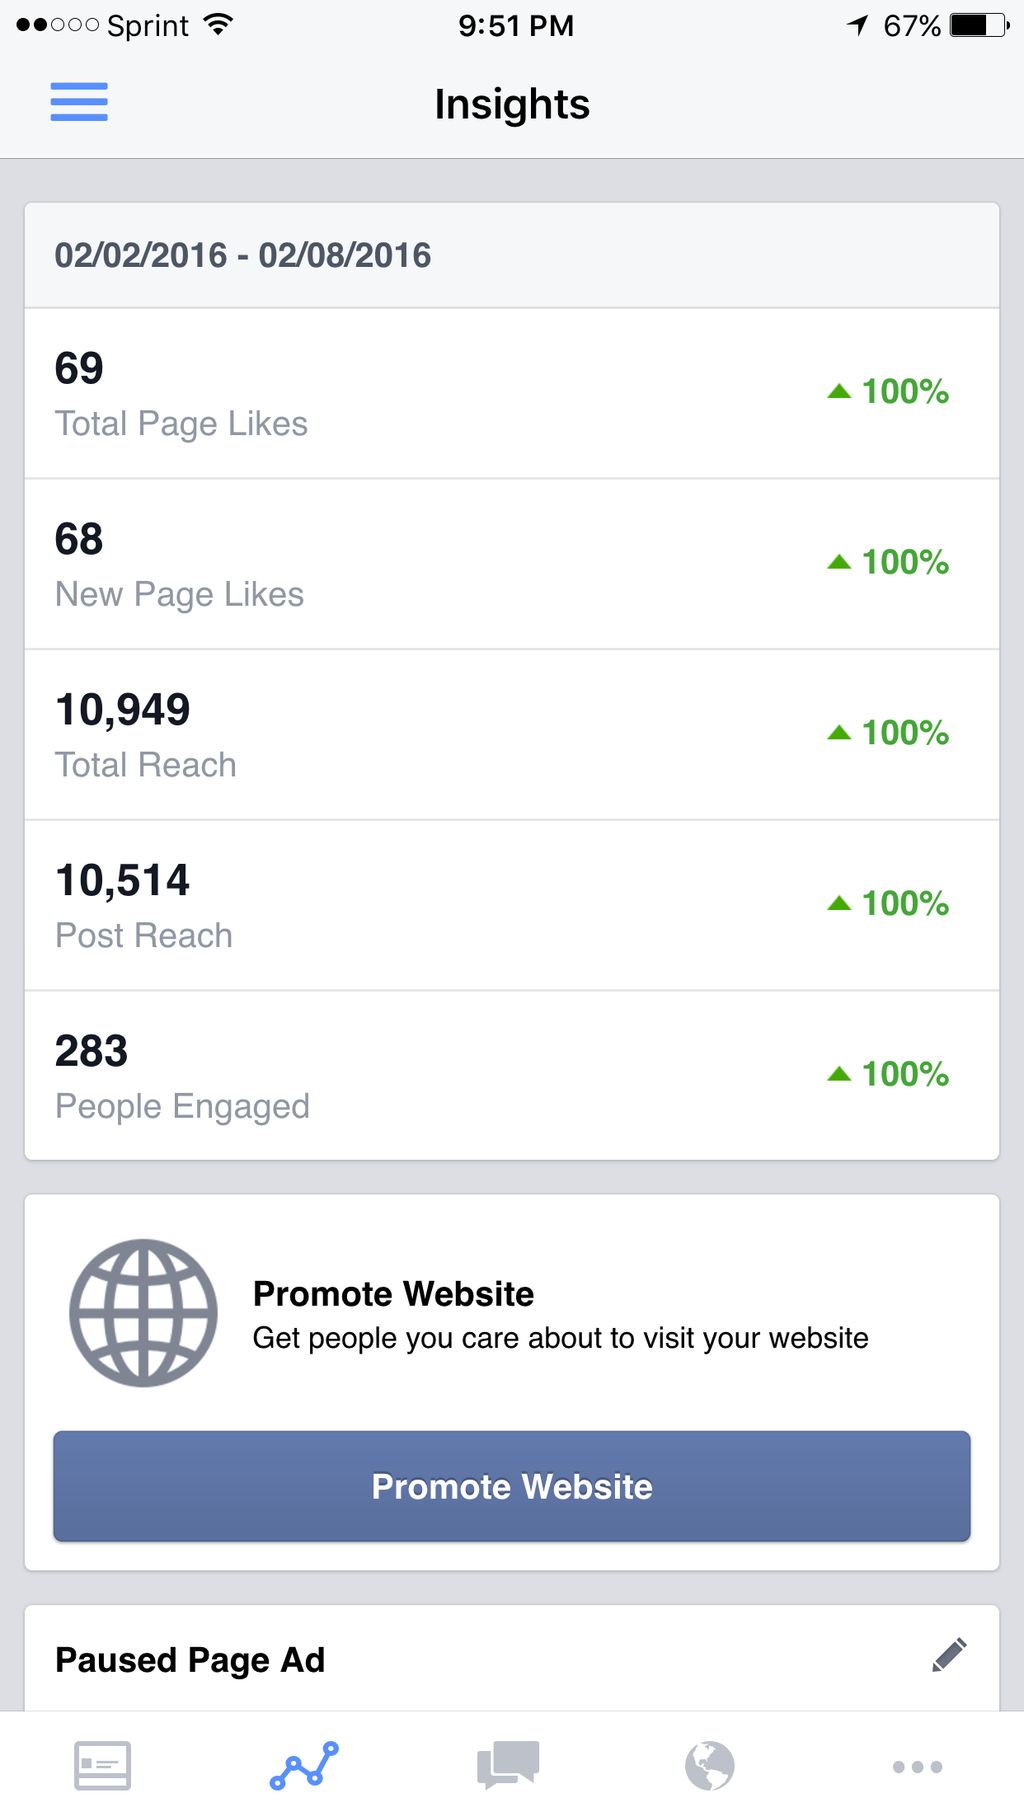1024x1820 pixels.
Task: Edit the Paused Page Ad with pencil
Action: click(949, 1655)
